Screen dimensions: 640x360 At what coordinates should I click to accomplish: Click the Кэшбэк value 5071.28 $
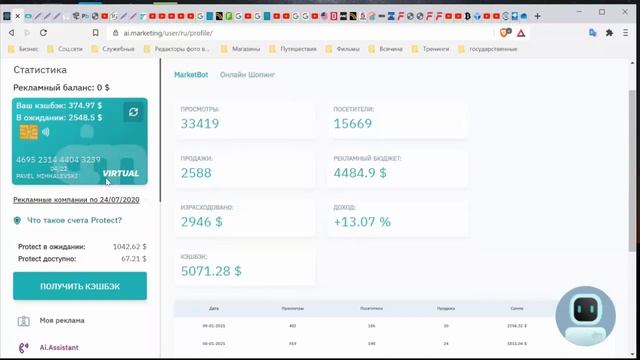(211, 271)
